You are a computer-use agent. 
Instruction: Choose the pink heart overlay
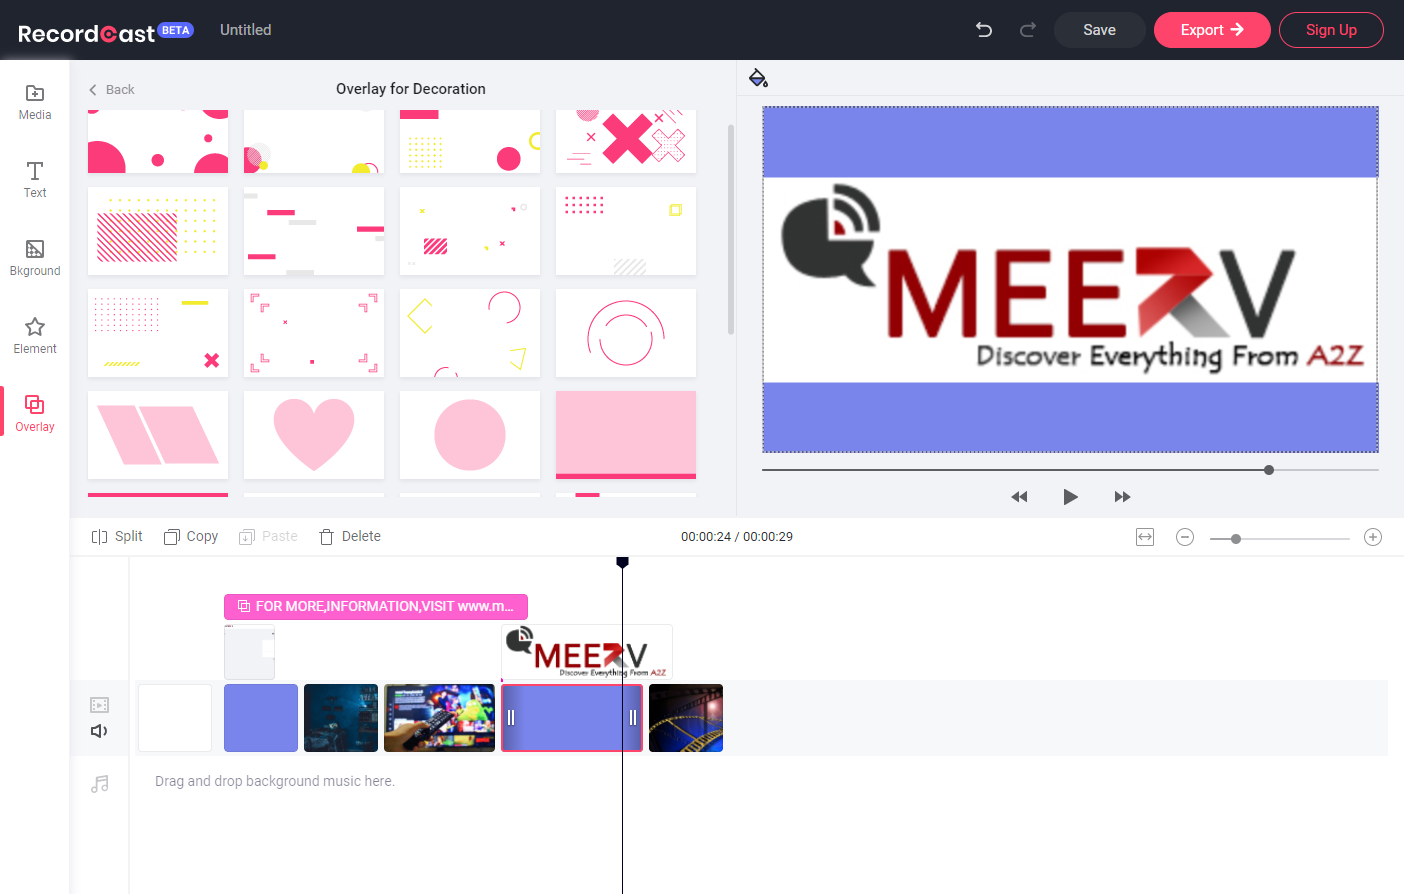click(x=314, y=435)
